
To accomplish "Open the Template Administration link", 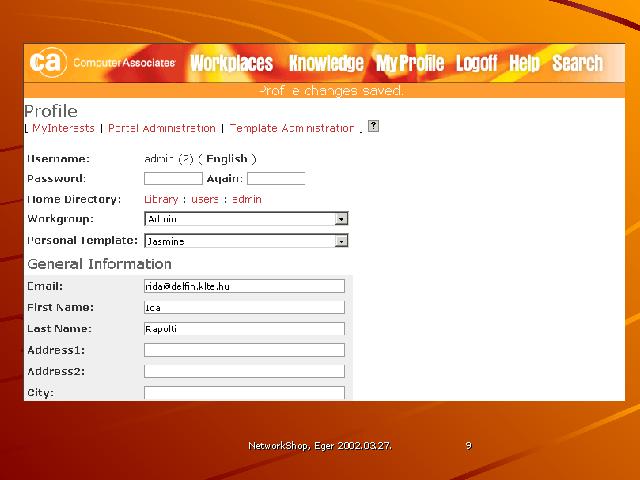I will pyautogui.click(x=291, y=128).
